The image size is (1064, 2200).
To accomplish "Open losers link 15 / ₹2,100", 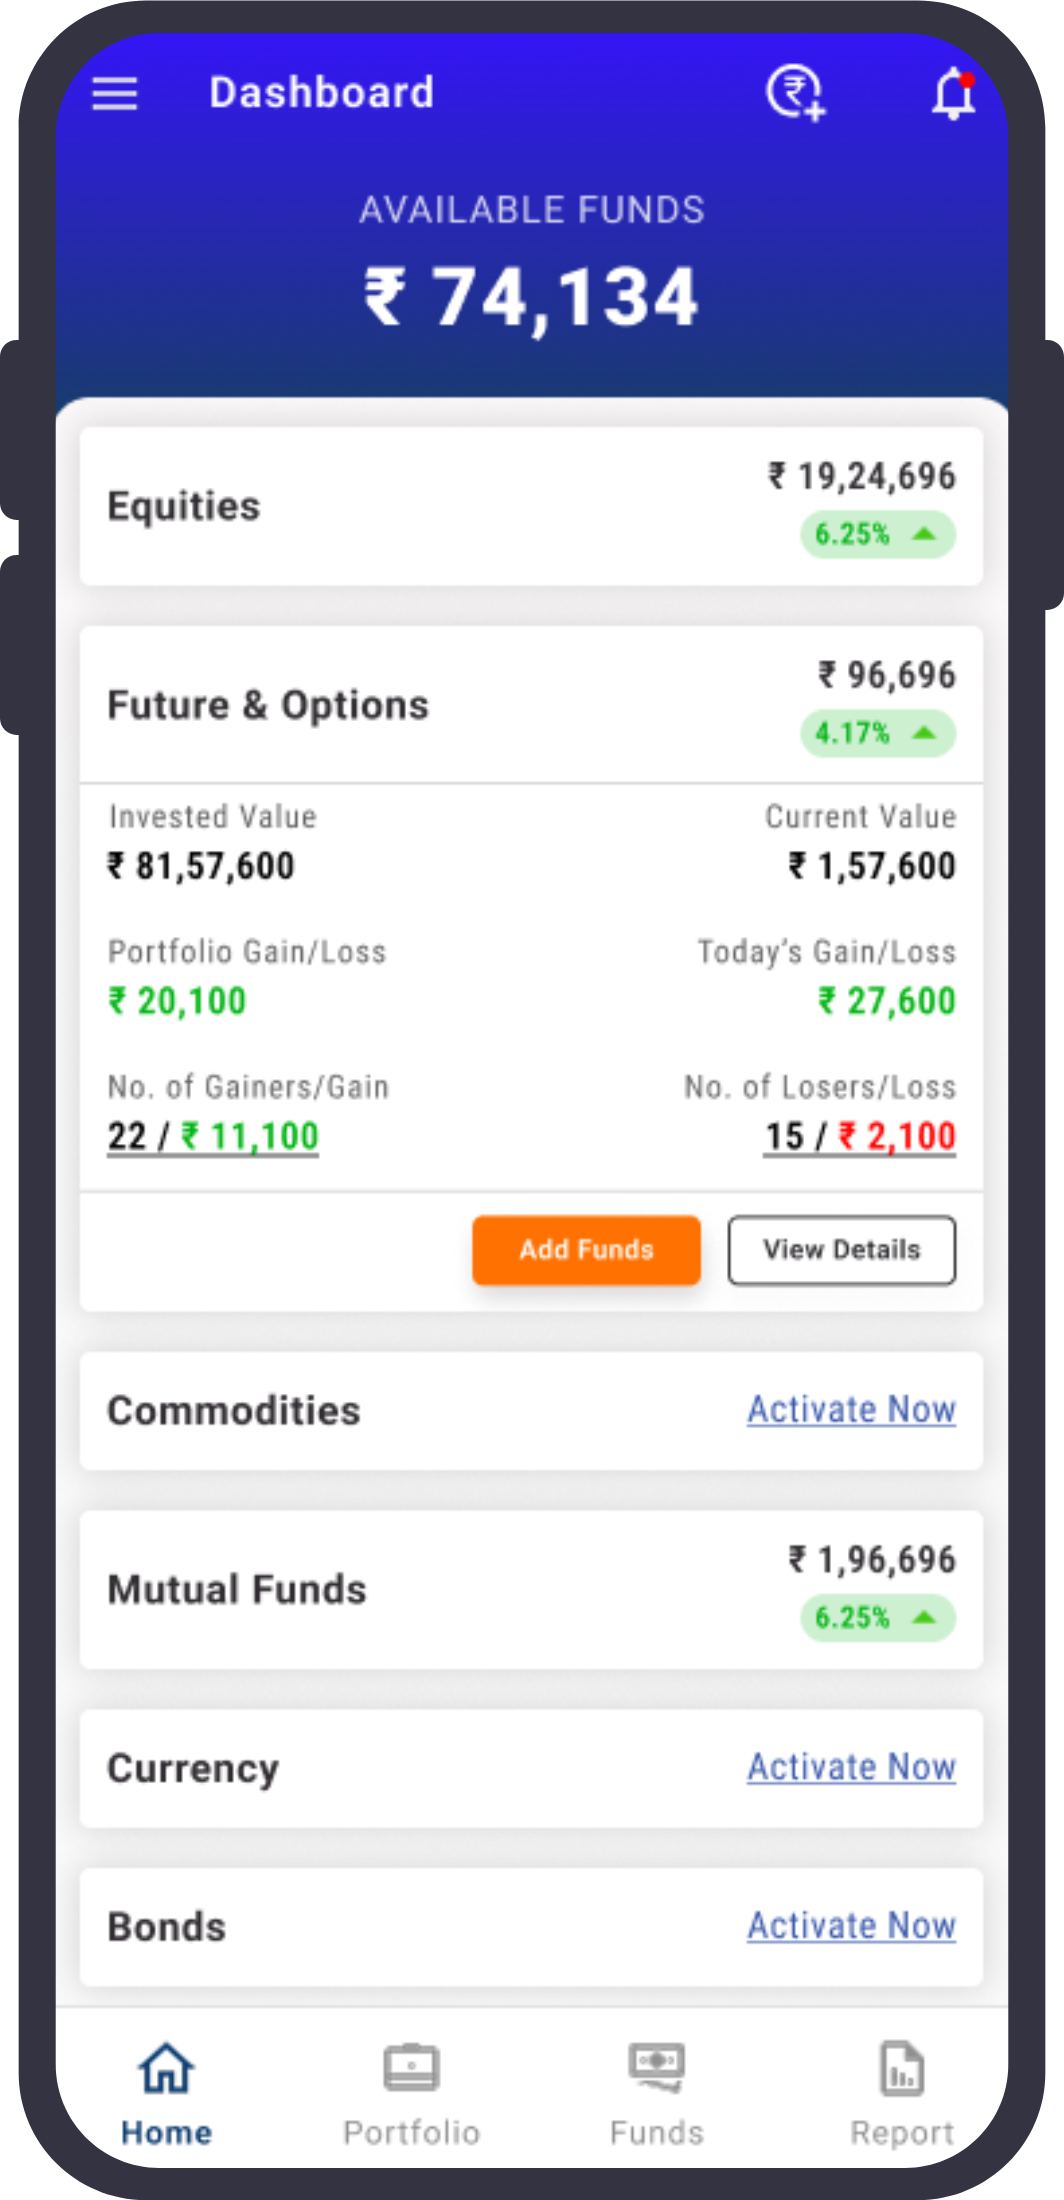I will pyautogui.click(x=860, y=1137).
